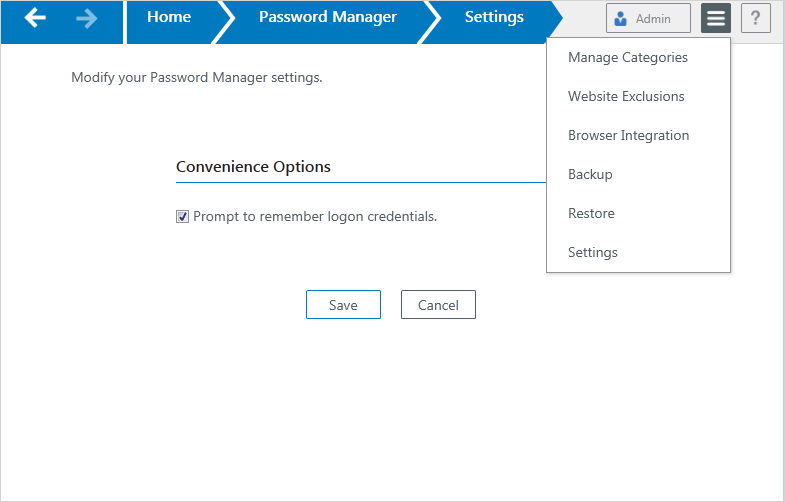The image size is (785, 502).
Task: Select the Settings breadcrumb
Action: click(x=494, y=18)
